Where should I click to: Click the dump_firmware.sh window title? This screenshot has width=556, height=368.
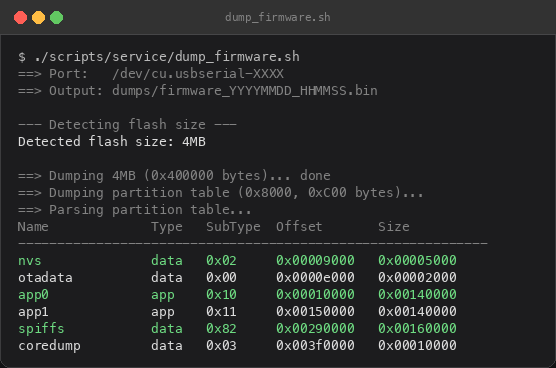(x=278, y=17)
